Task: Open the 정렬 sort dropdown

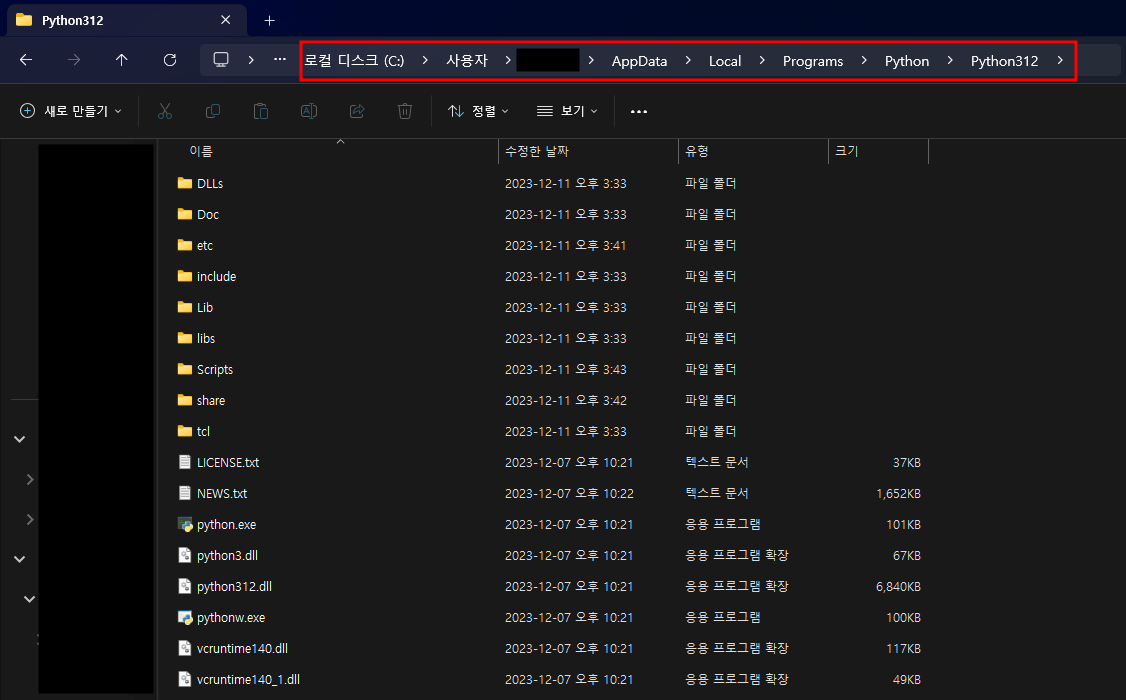Action: pos(478,111)
